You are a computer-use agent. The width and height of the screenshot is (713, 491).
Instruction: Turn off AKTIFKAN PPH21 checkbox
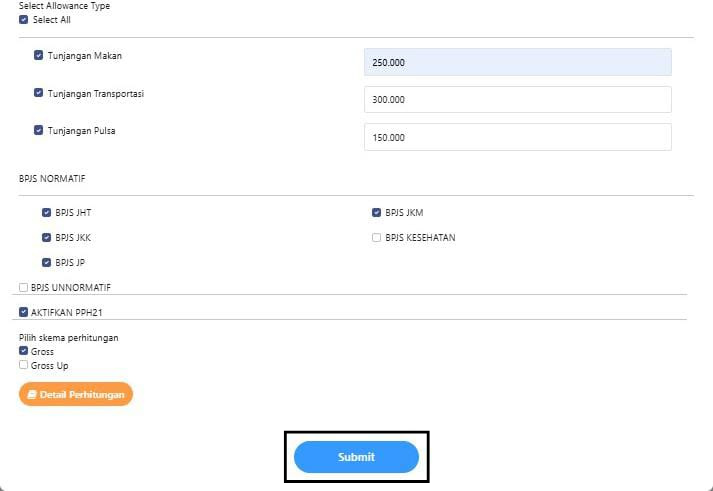pyautogui.click(x=24, y=312)
